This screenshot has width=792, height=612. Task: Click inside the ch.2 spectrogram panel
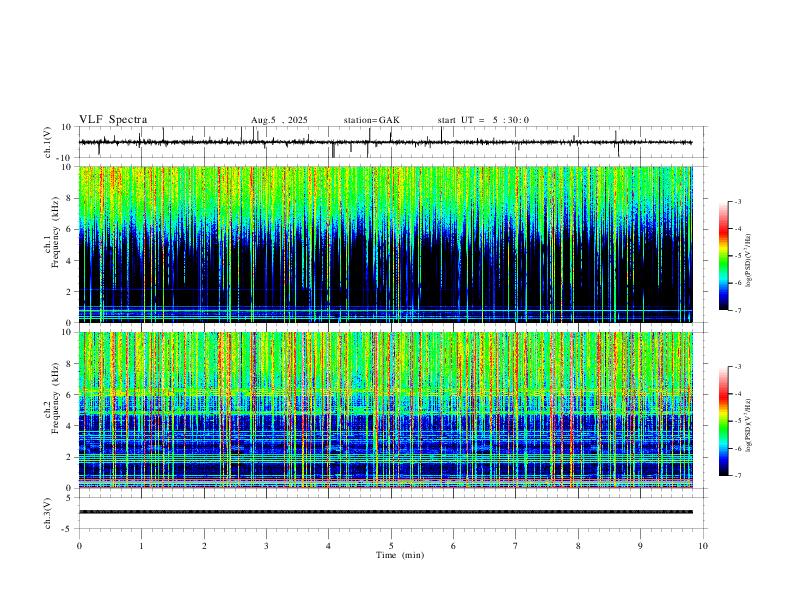[385, 410]
